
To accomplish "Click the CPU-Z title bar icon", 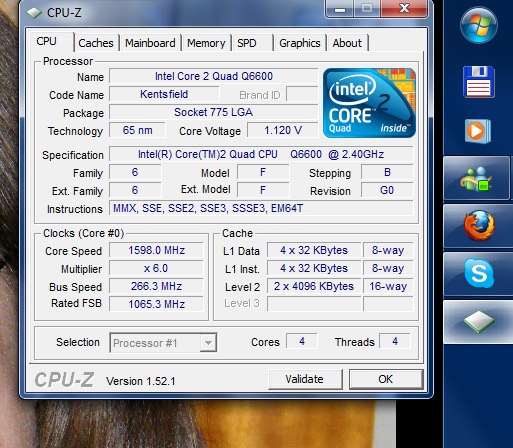I will [34, 13].
